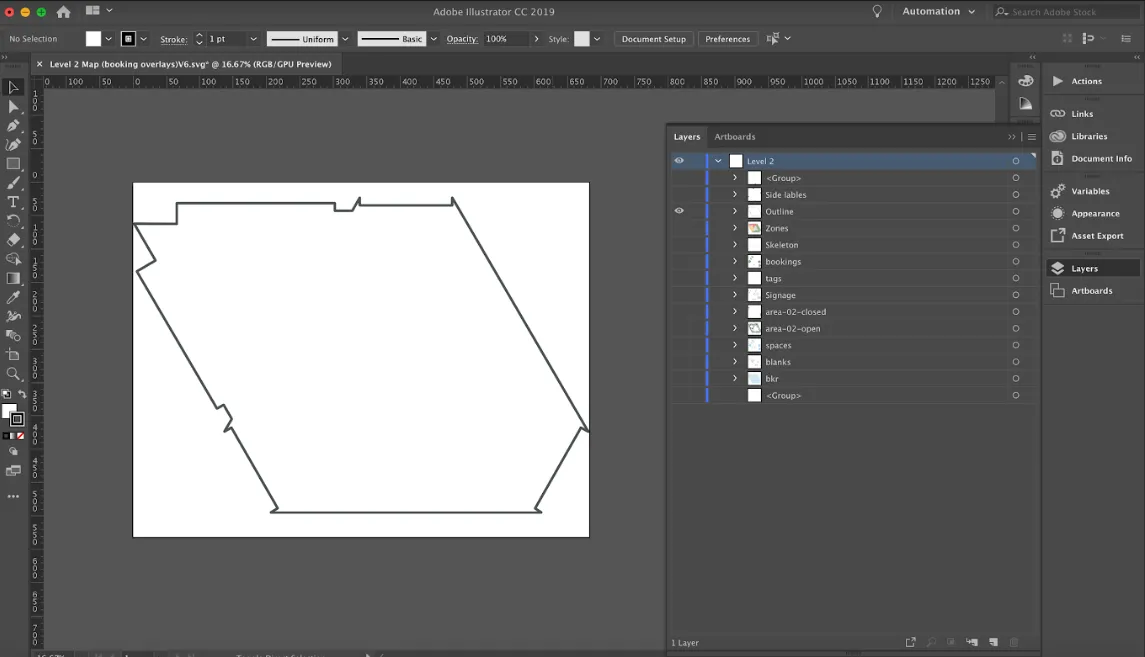Open the Automation workspace dropdown
Viewport: 1145px width, 657px height.
[x=938, y=12]
